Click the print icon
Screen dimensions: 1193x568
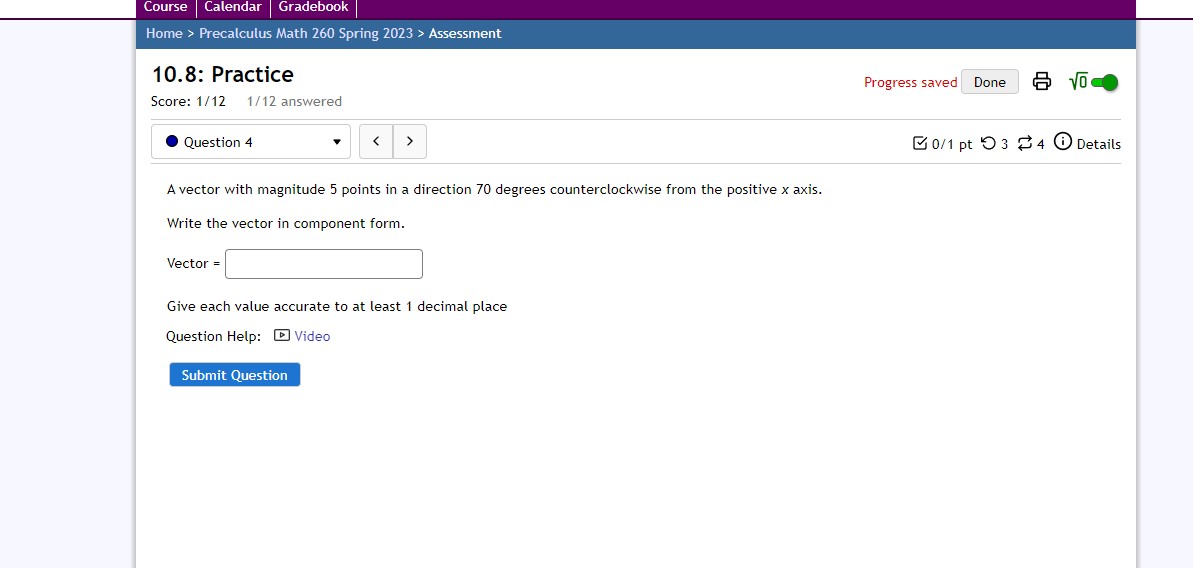coord(1042,81)
